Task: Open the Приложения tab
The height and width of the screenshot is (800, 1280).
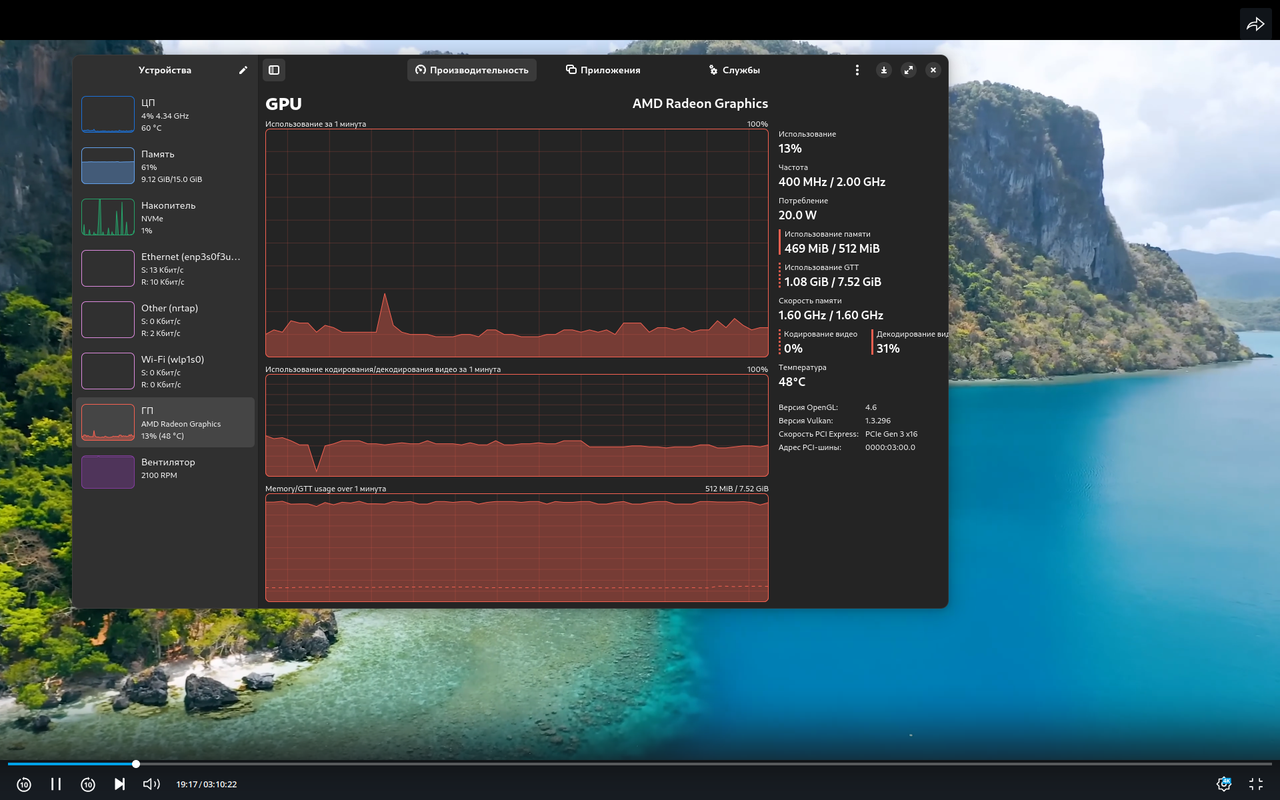Action: pos(603,70)
